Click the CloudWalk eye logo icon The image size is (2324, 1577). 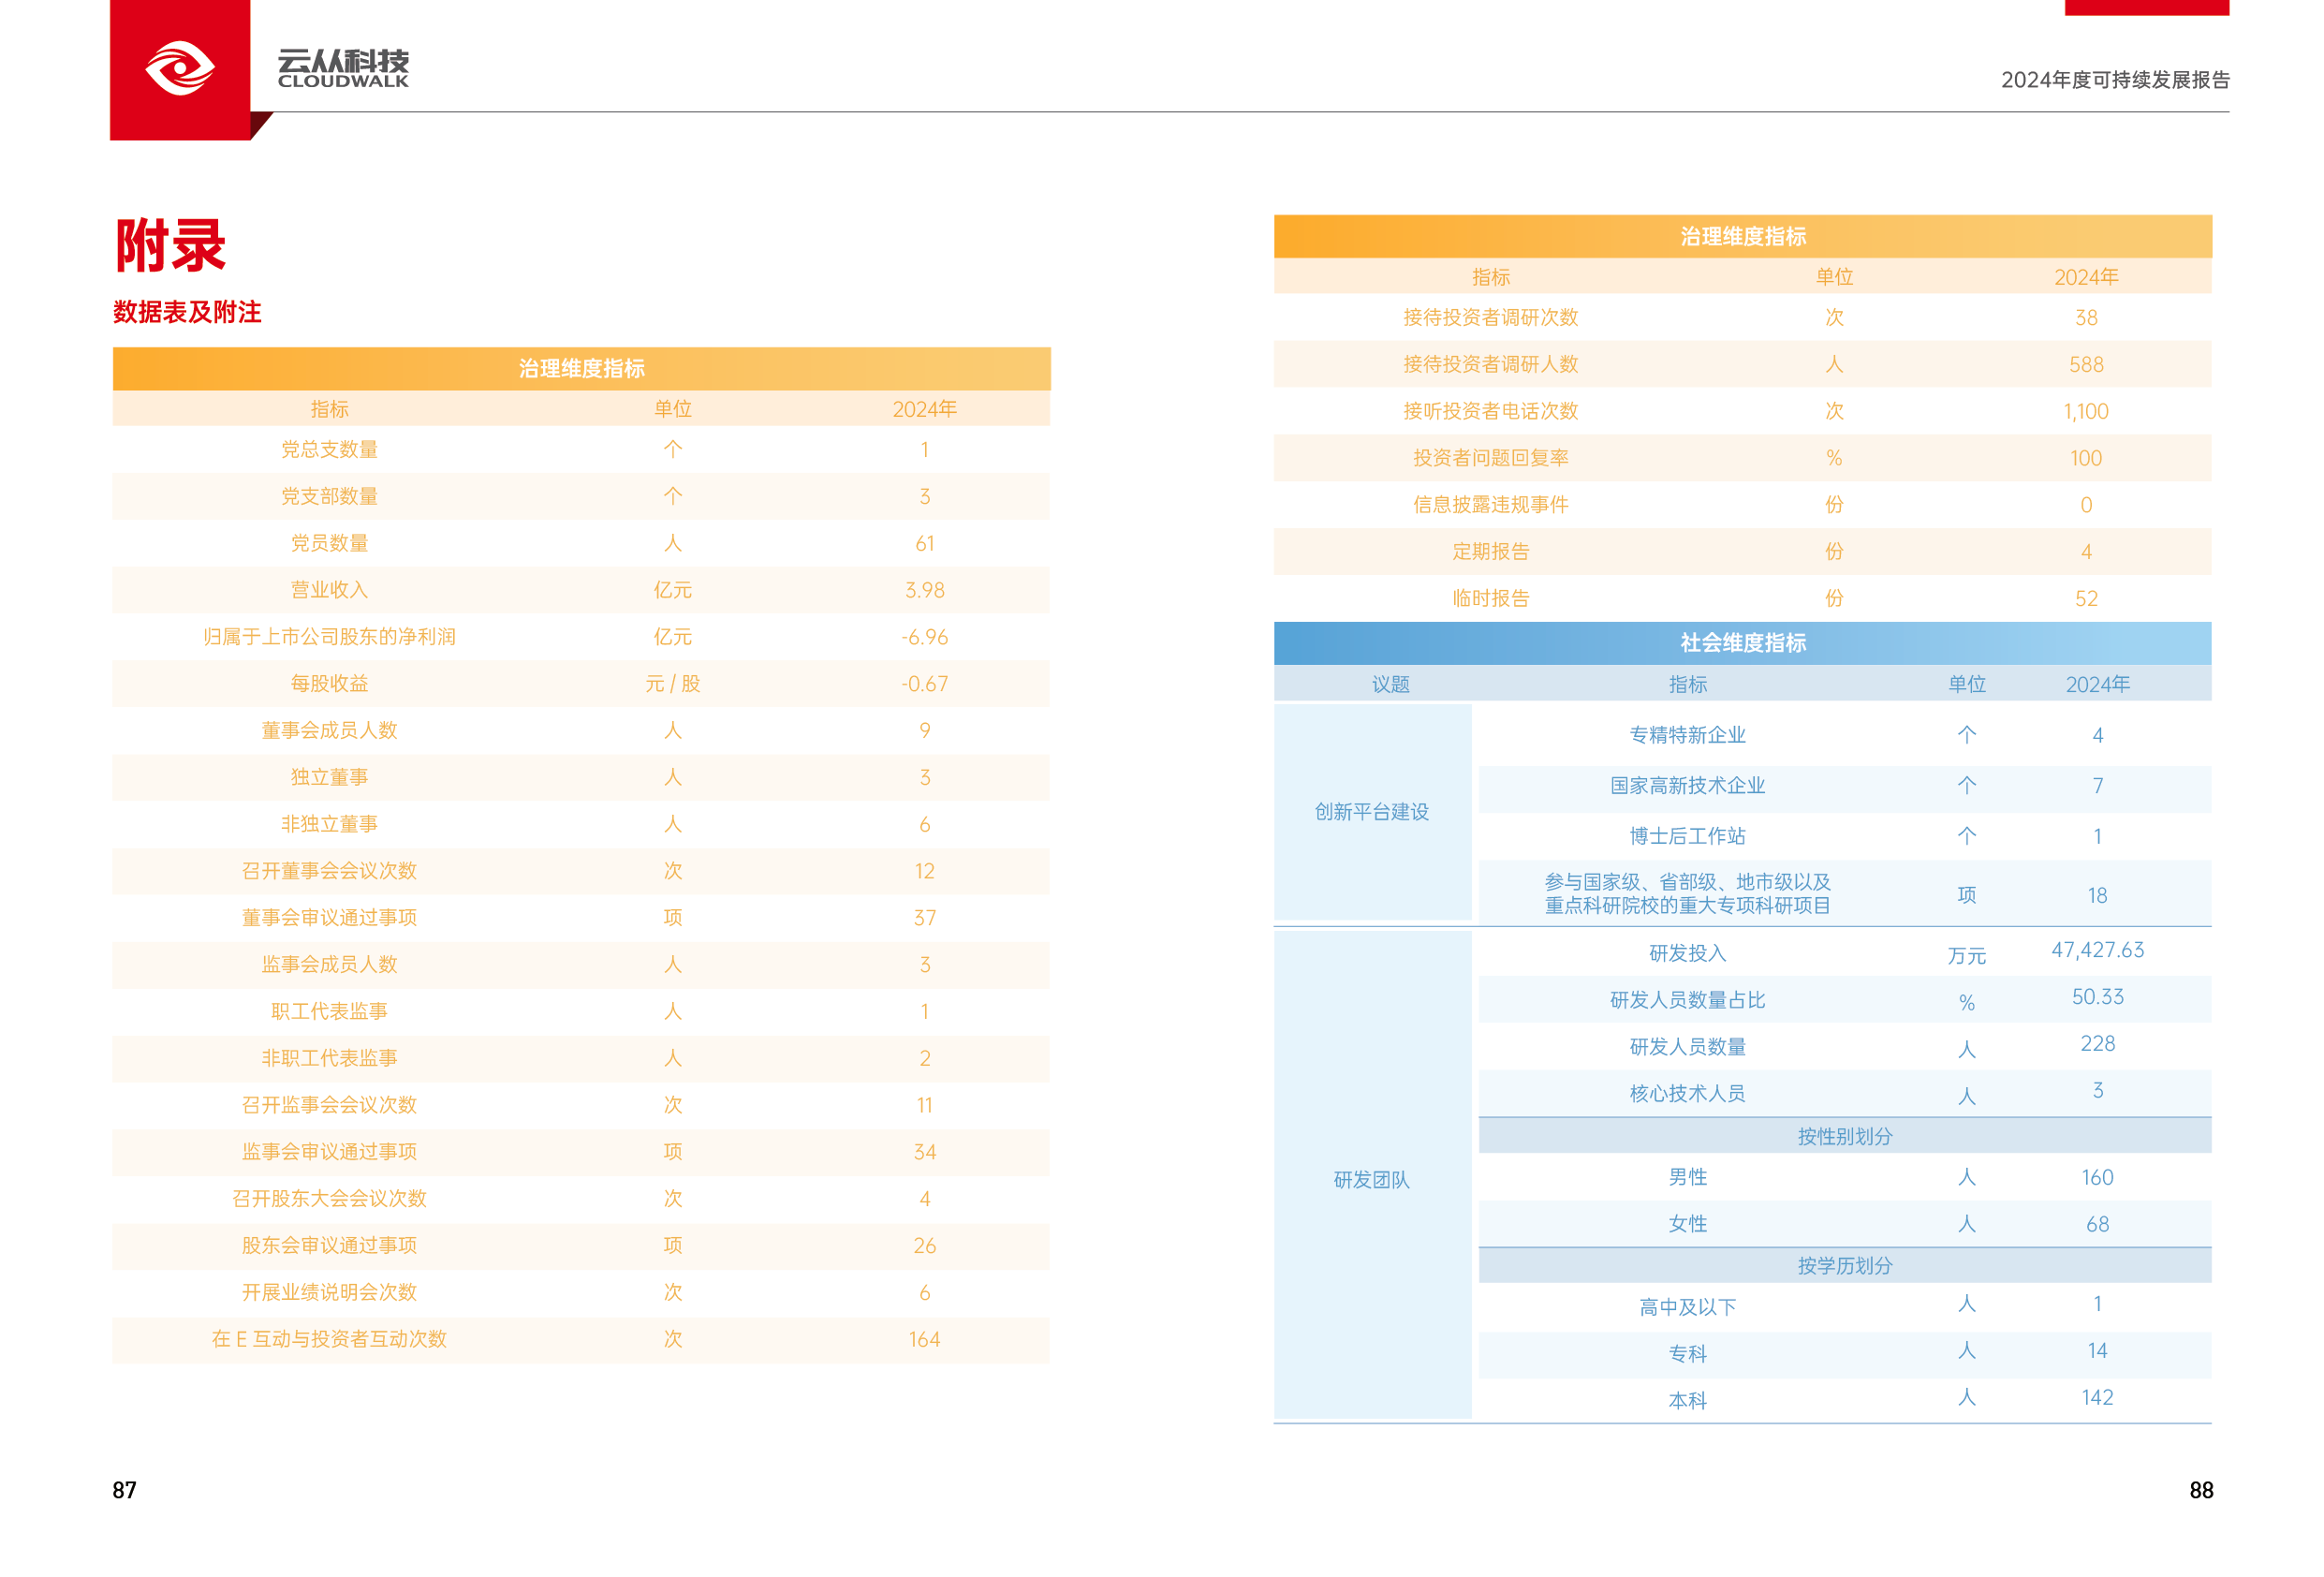(180, 68)
